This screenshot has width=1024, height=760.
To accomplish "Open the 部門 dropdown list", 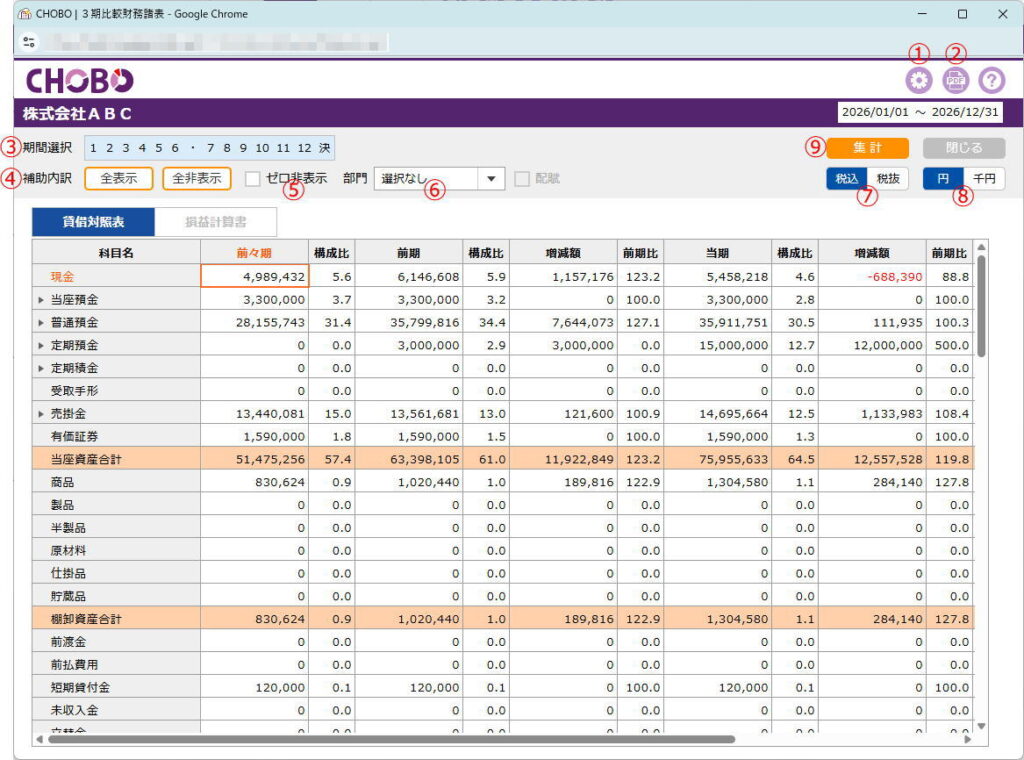I will coord(491,179).
